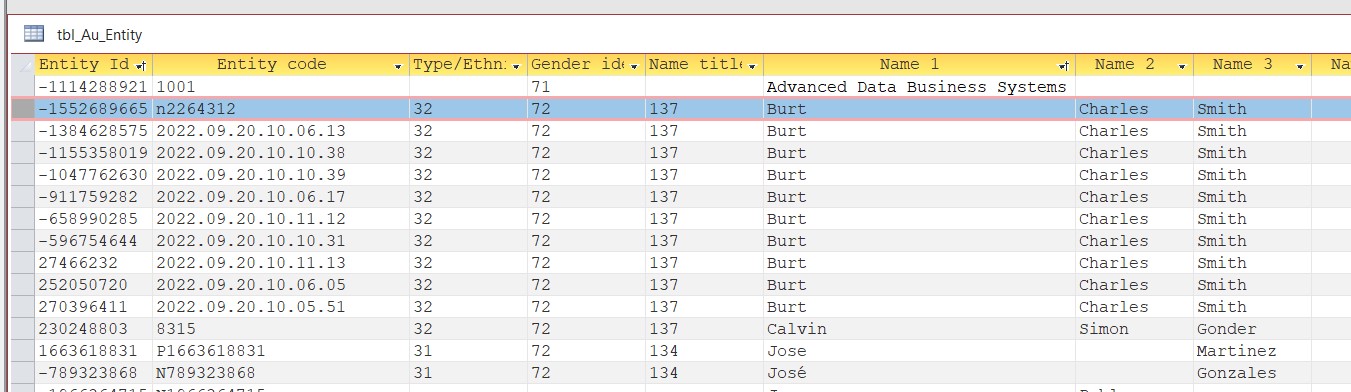Click Entity Id cell 27466232
1351x392 pixels.
[x=93, y=263]
